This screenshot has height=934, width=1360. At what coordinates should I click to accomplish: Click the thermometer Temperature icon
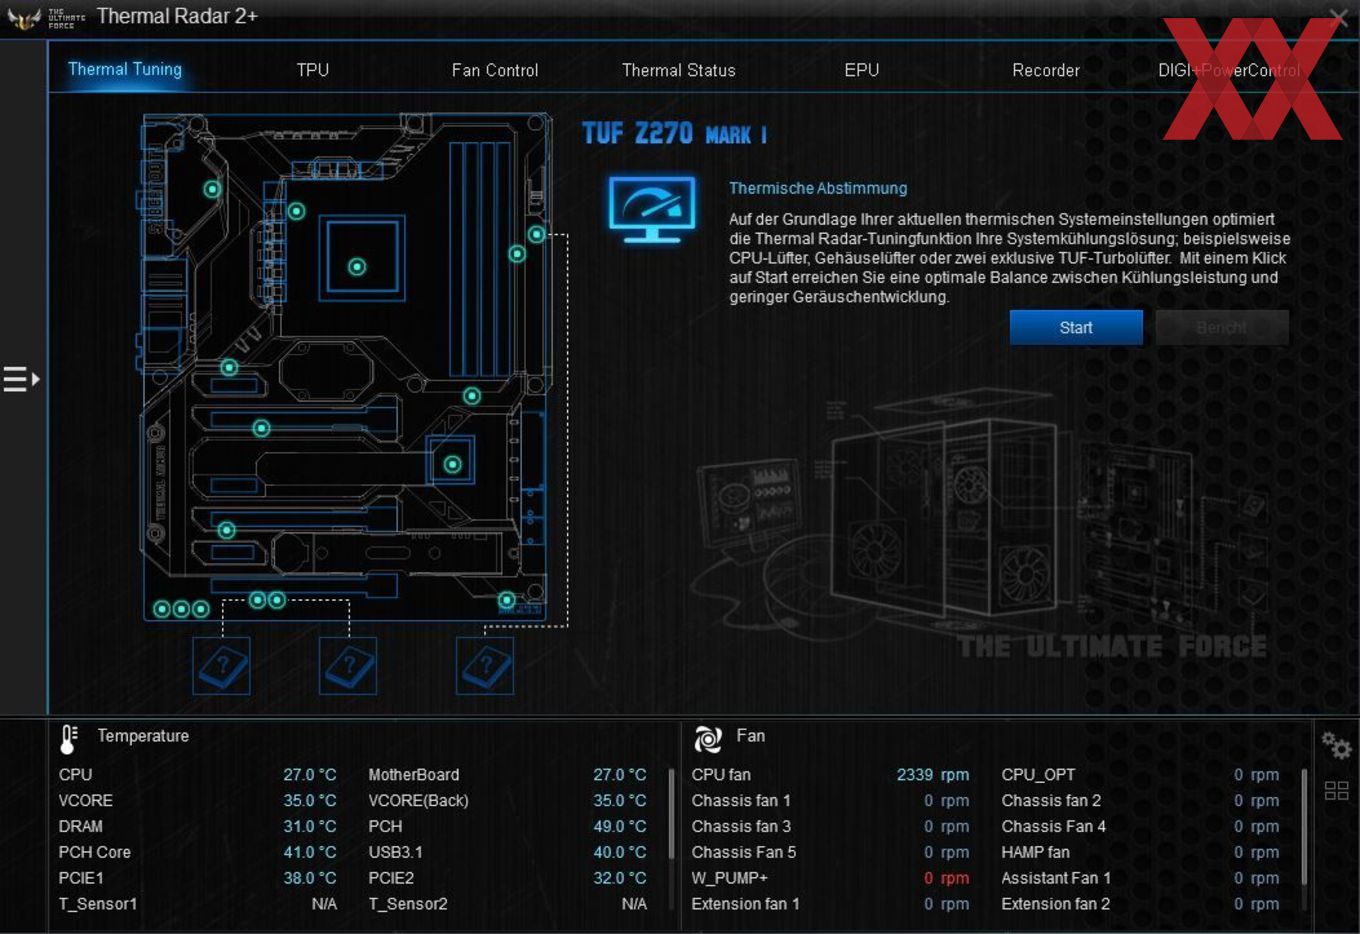tap(68, 738)
